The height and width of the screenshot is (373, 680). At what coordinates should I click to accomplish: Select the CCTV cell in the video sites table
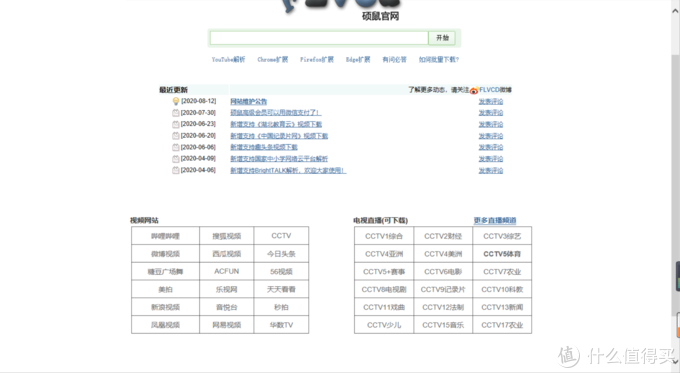pyautogui.click(x=281, y=236)
